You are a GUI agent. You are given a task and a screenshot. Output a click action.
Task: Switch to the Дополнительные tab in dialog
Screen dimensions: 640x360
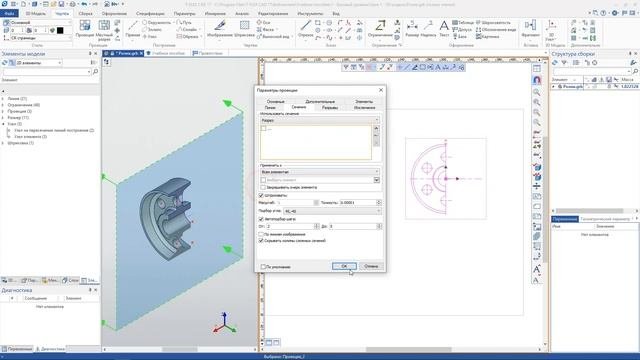(320, 101)
